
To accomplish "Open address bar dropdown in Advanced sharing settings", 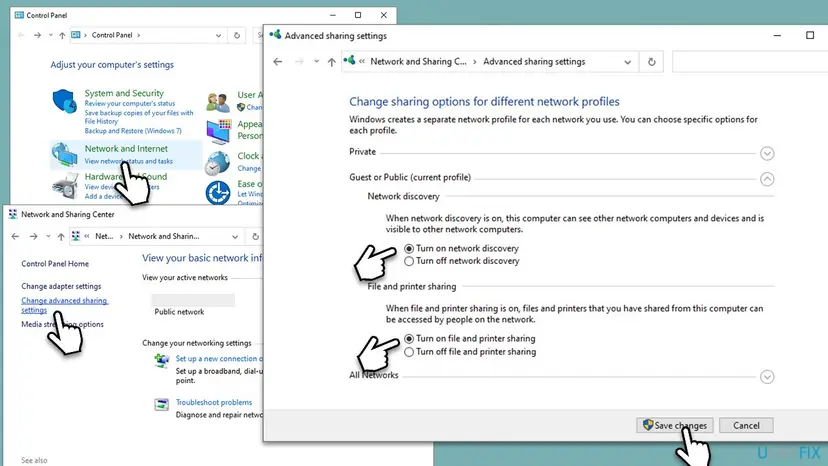I will [x=627, y=62].
